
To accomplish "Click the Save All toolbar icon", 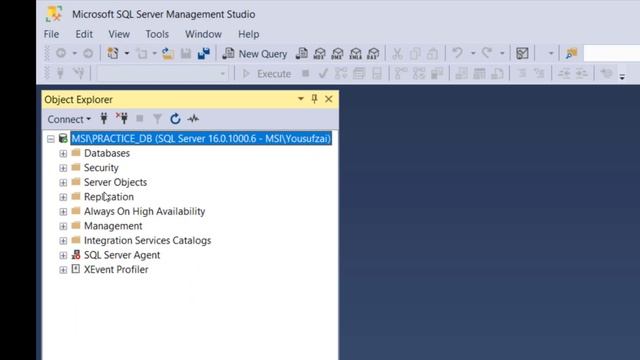I will point(204,53).
